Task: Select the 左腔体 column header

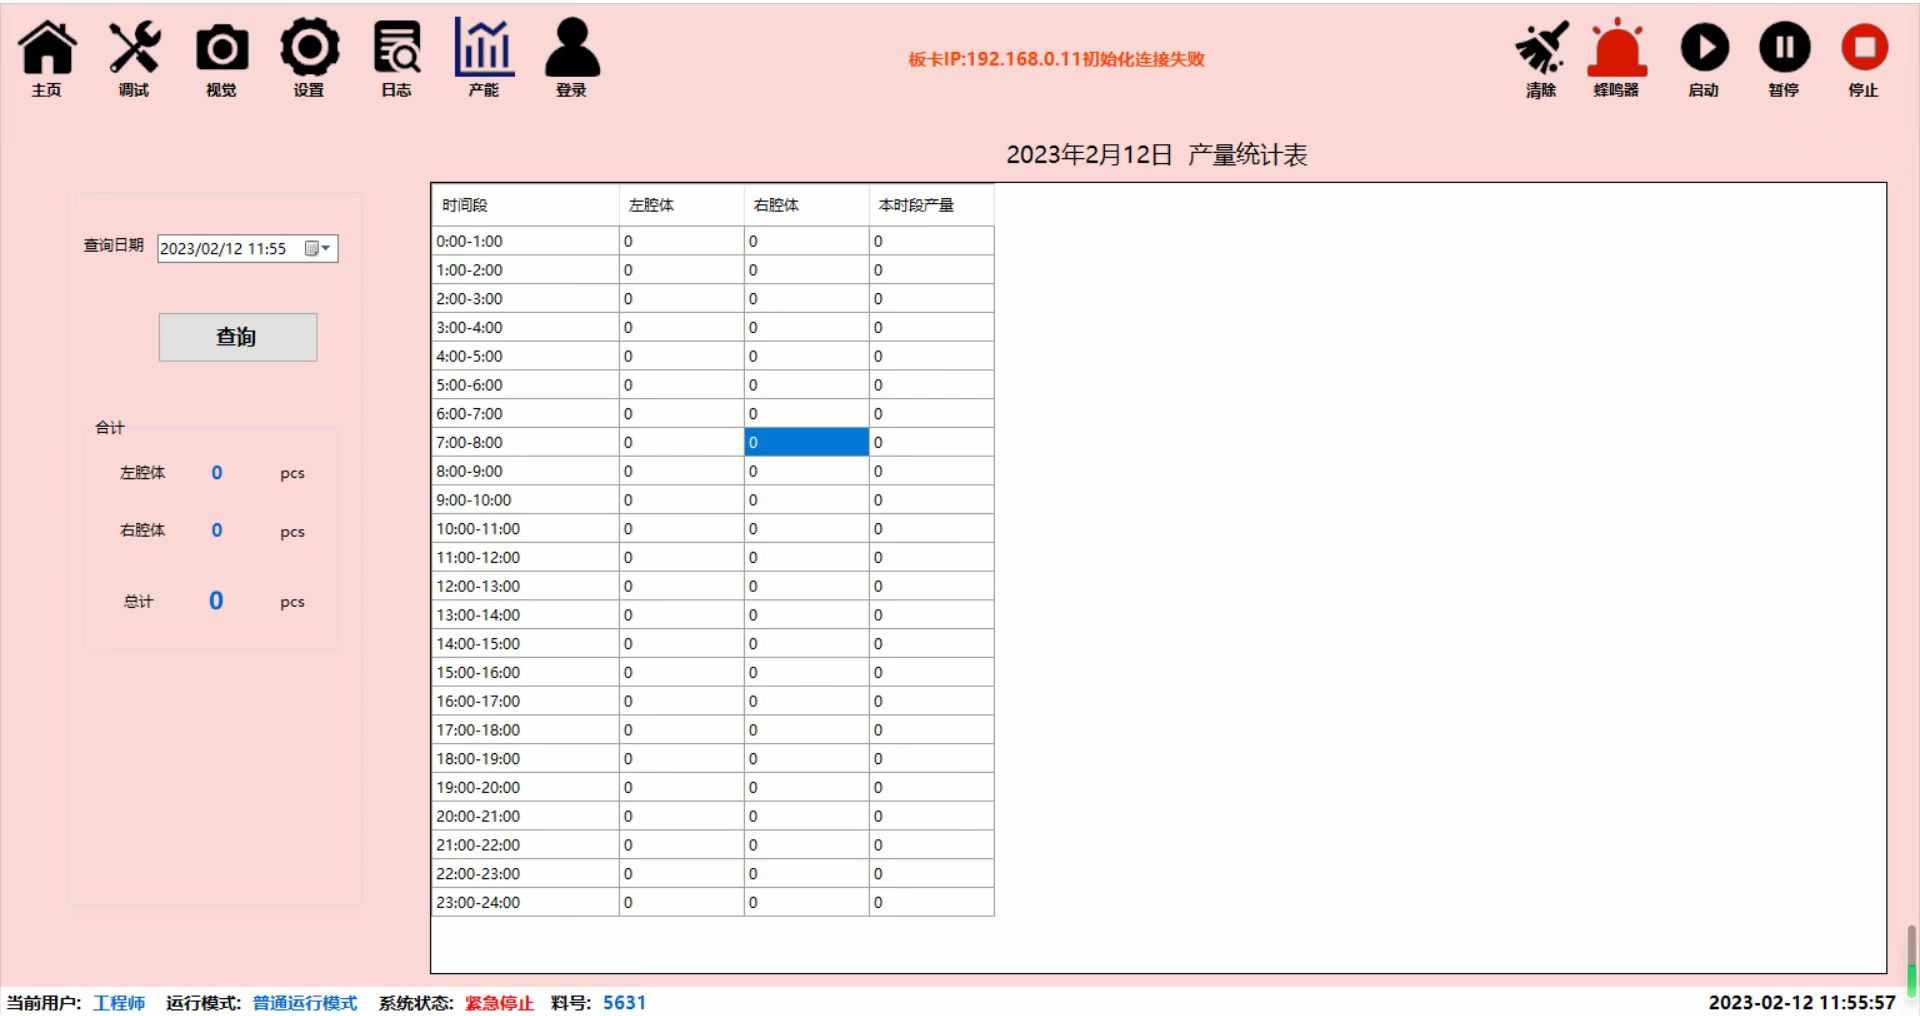Action: 682,205
